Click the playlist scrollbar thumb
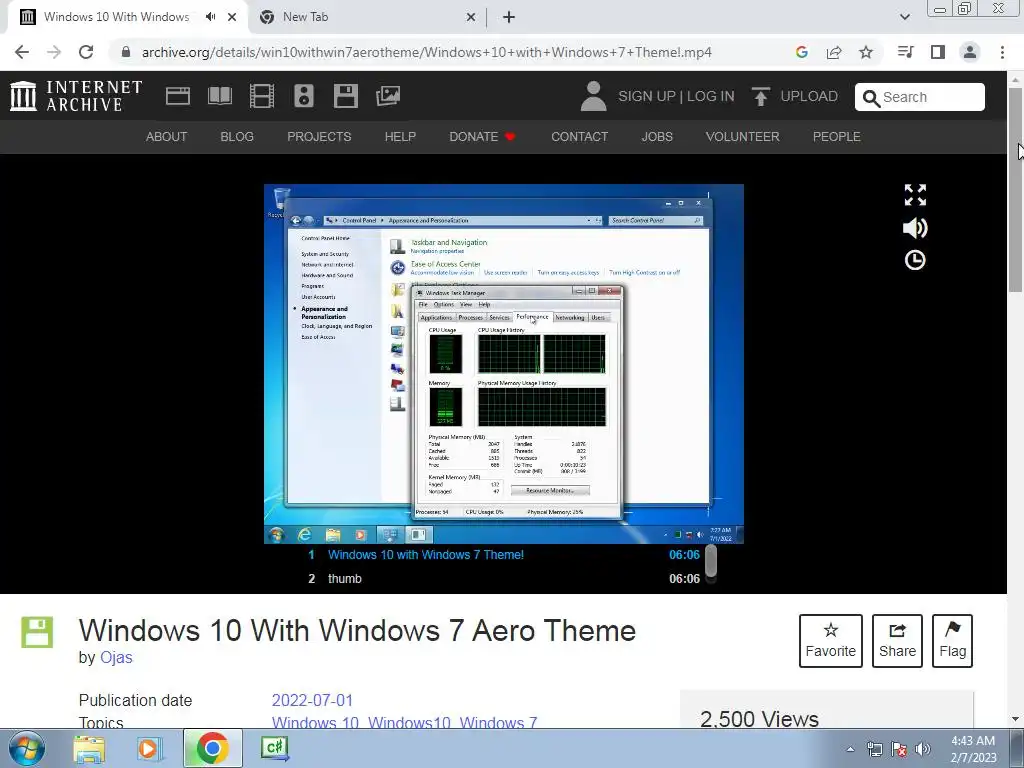The height and width of the screenshot is (768, 1024). point(711,562)
